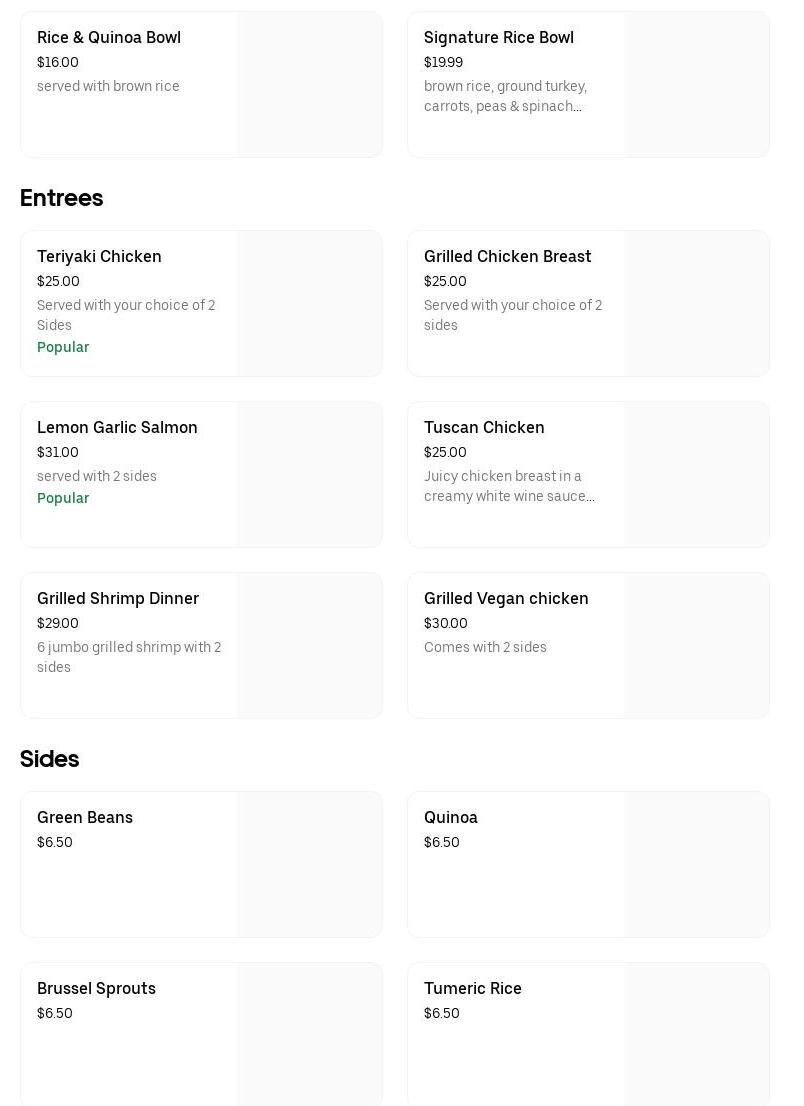The width and height of the screenshot is (804, 1106).
Task: Select the Teriyaki Chicken entree title
Action: pyautogui.click(x=99, y=257)
